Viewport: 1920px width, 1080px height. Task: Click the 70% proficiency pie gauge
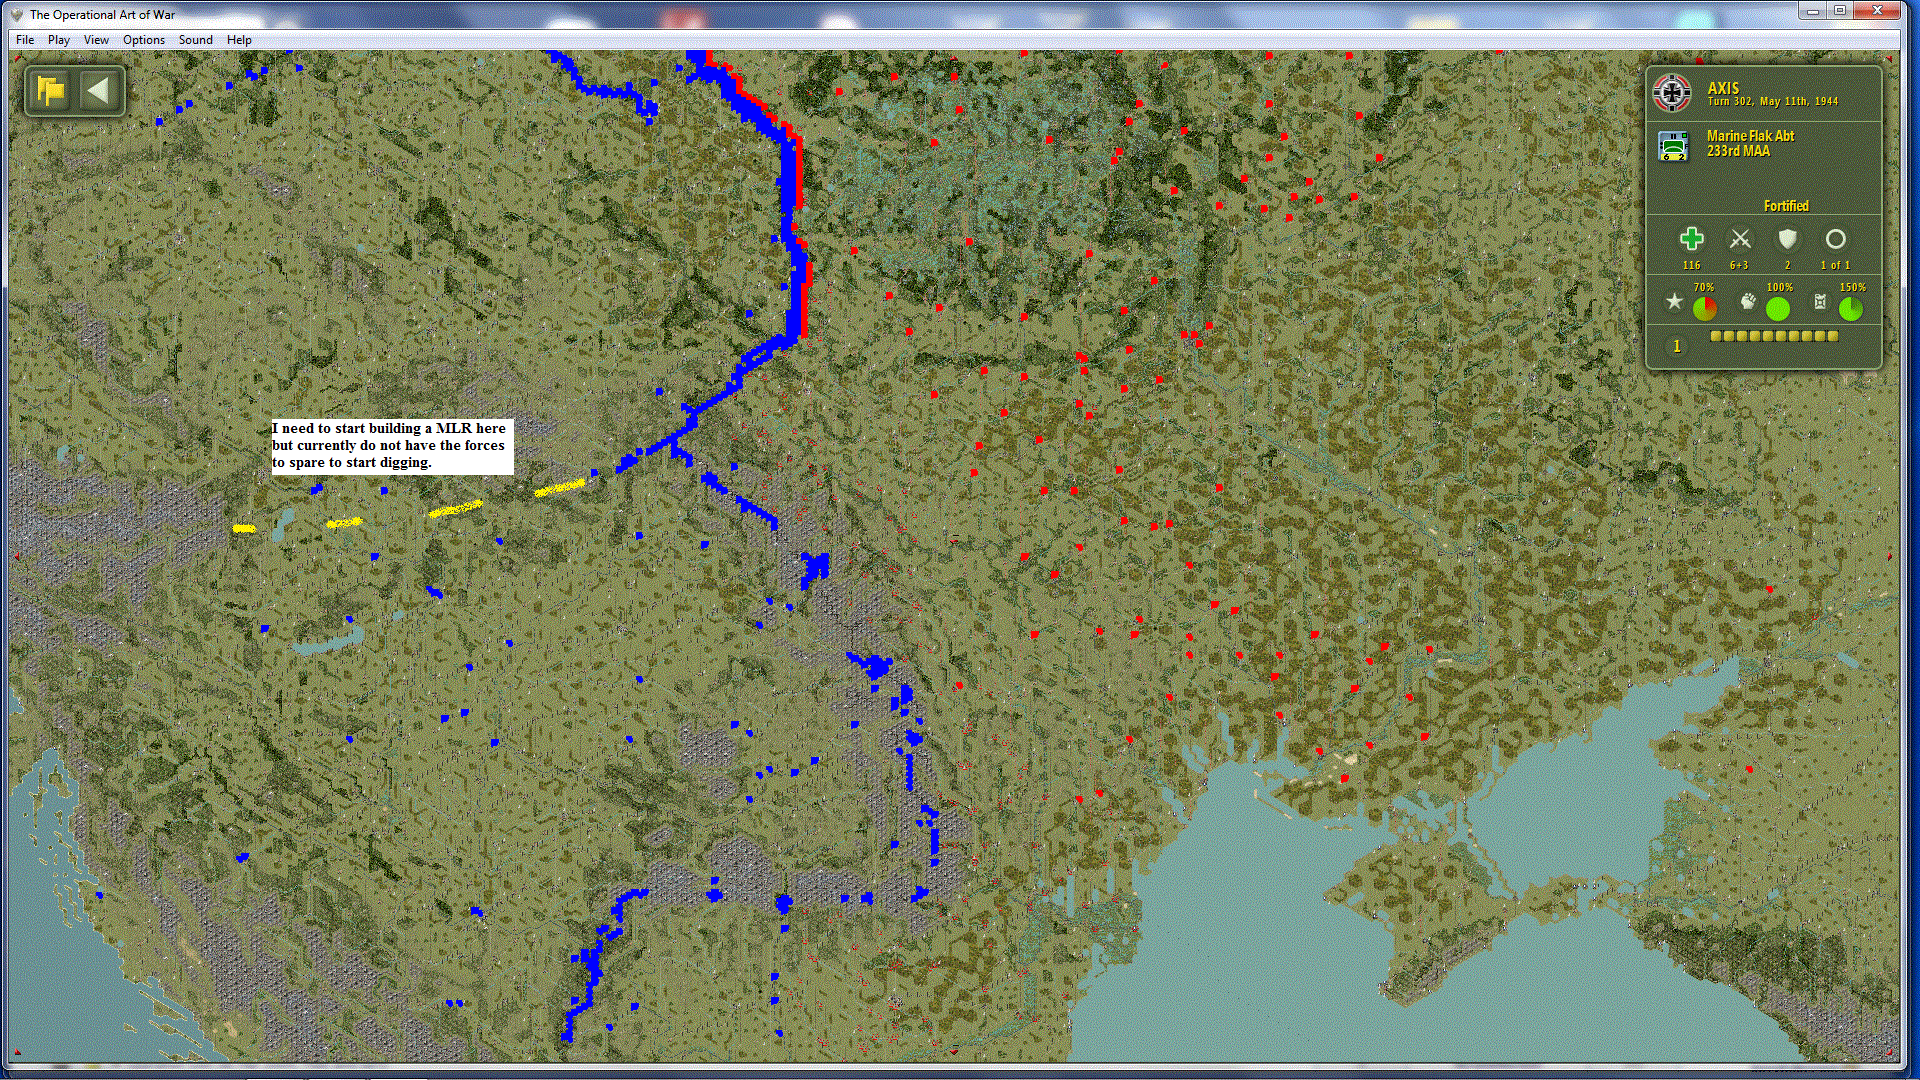click(x=1705, y=309)
